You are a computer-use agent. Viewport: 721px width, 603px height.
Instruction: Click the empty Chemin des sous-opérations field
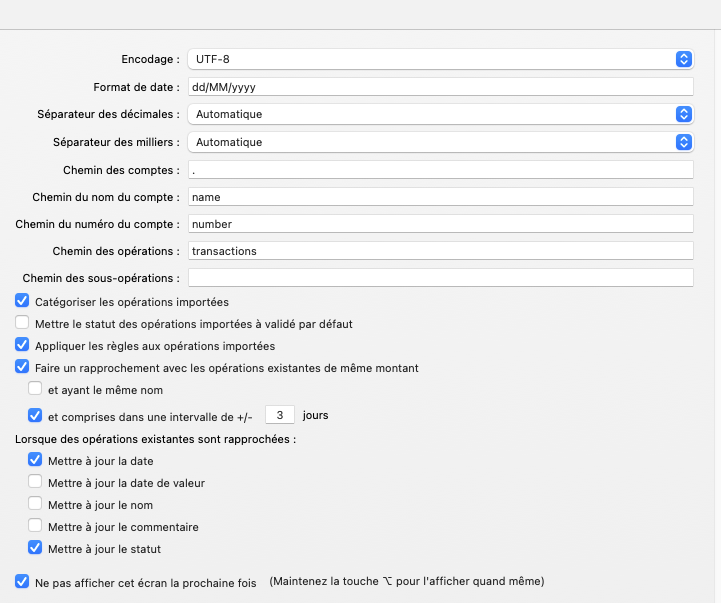pyautogui.click(x=440, y=277)
